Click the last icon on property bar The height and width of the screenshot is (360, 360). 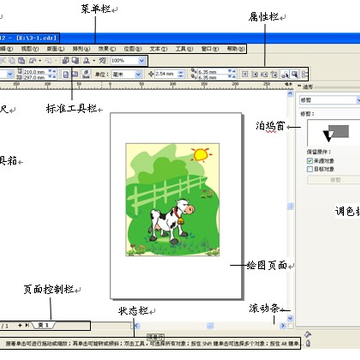(x=305, y=74)
